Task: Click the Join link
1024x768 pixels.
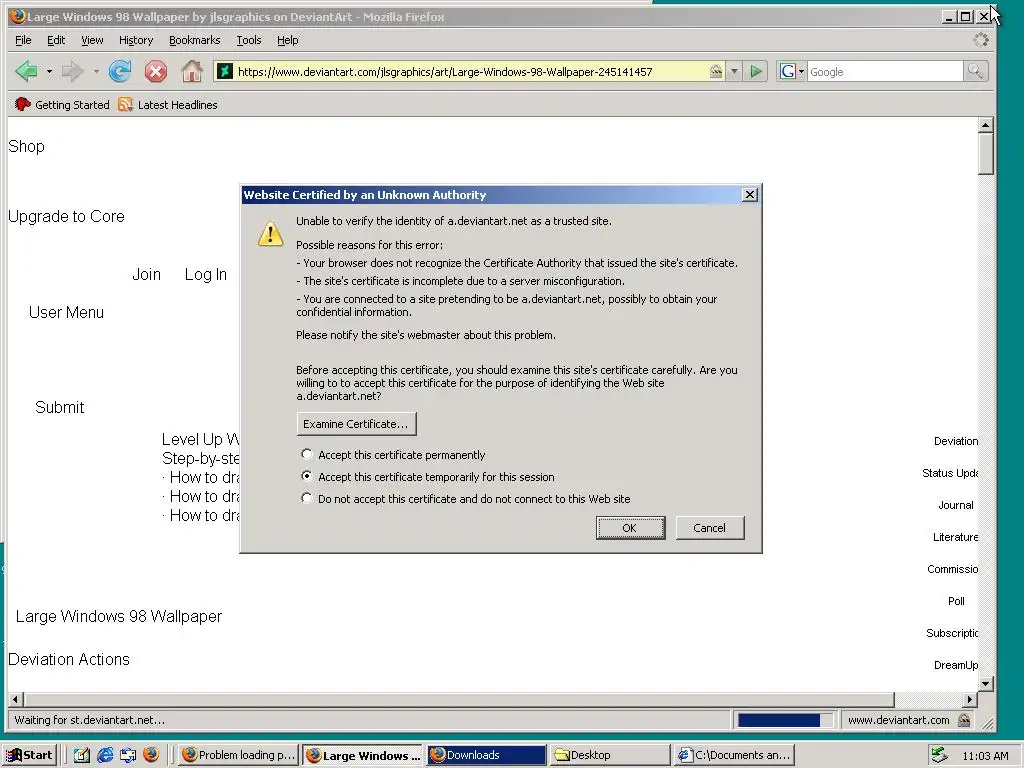Action: (146, 274)
